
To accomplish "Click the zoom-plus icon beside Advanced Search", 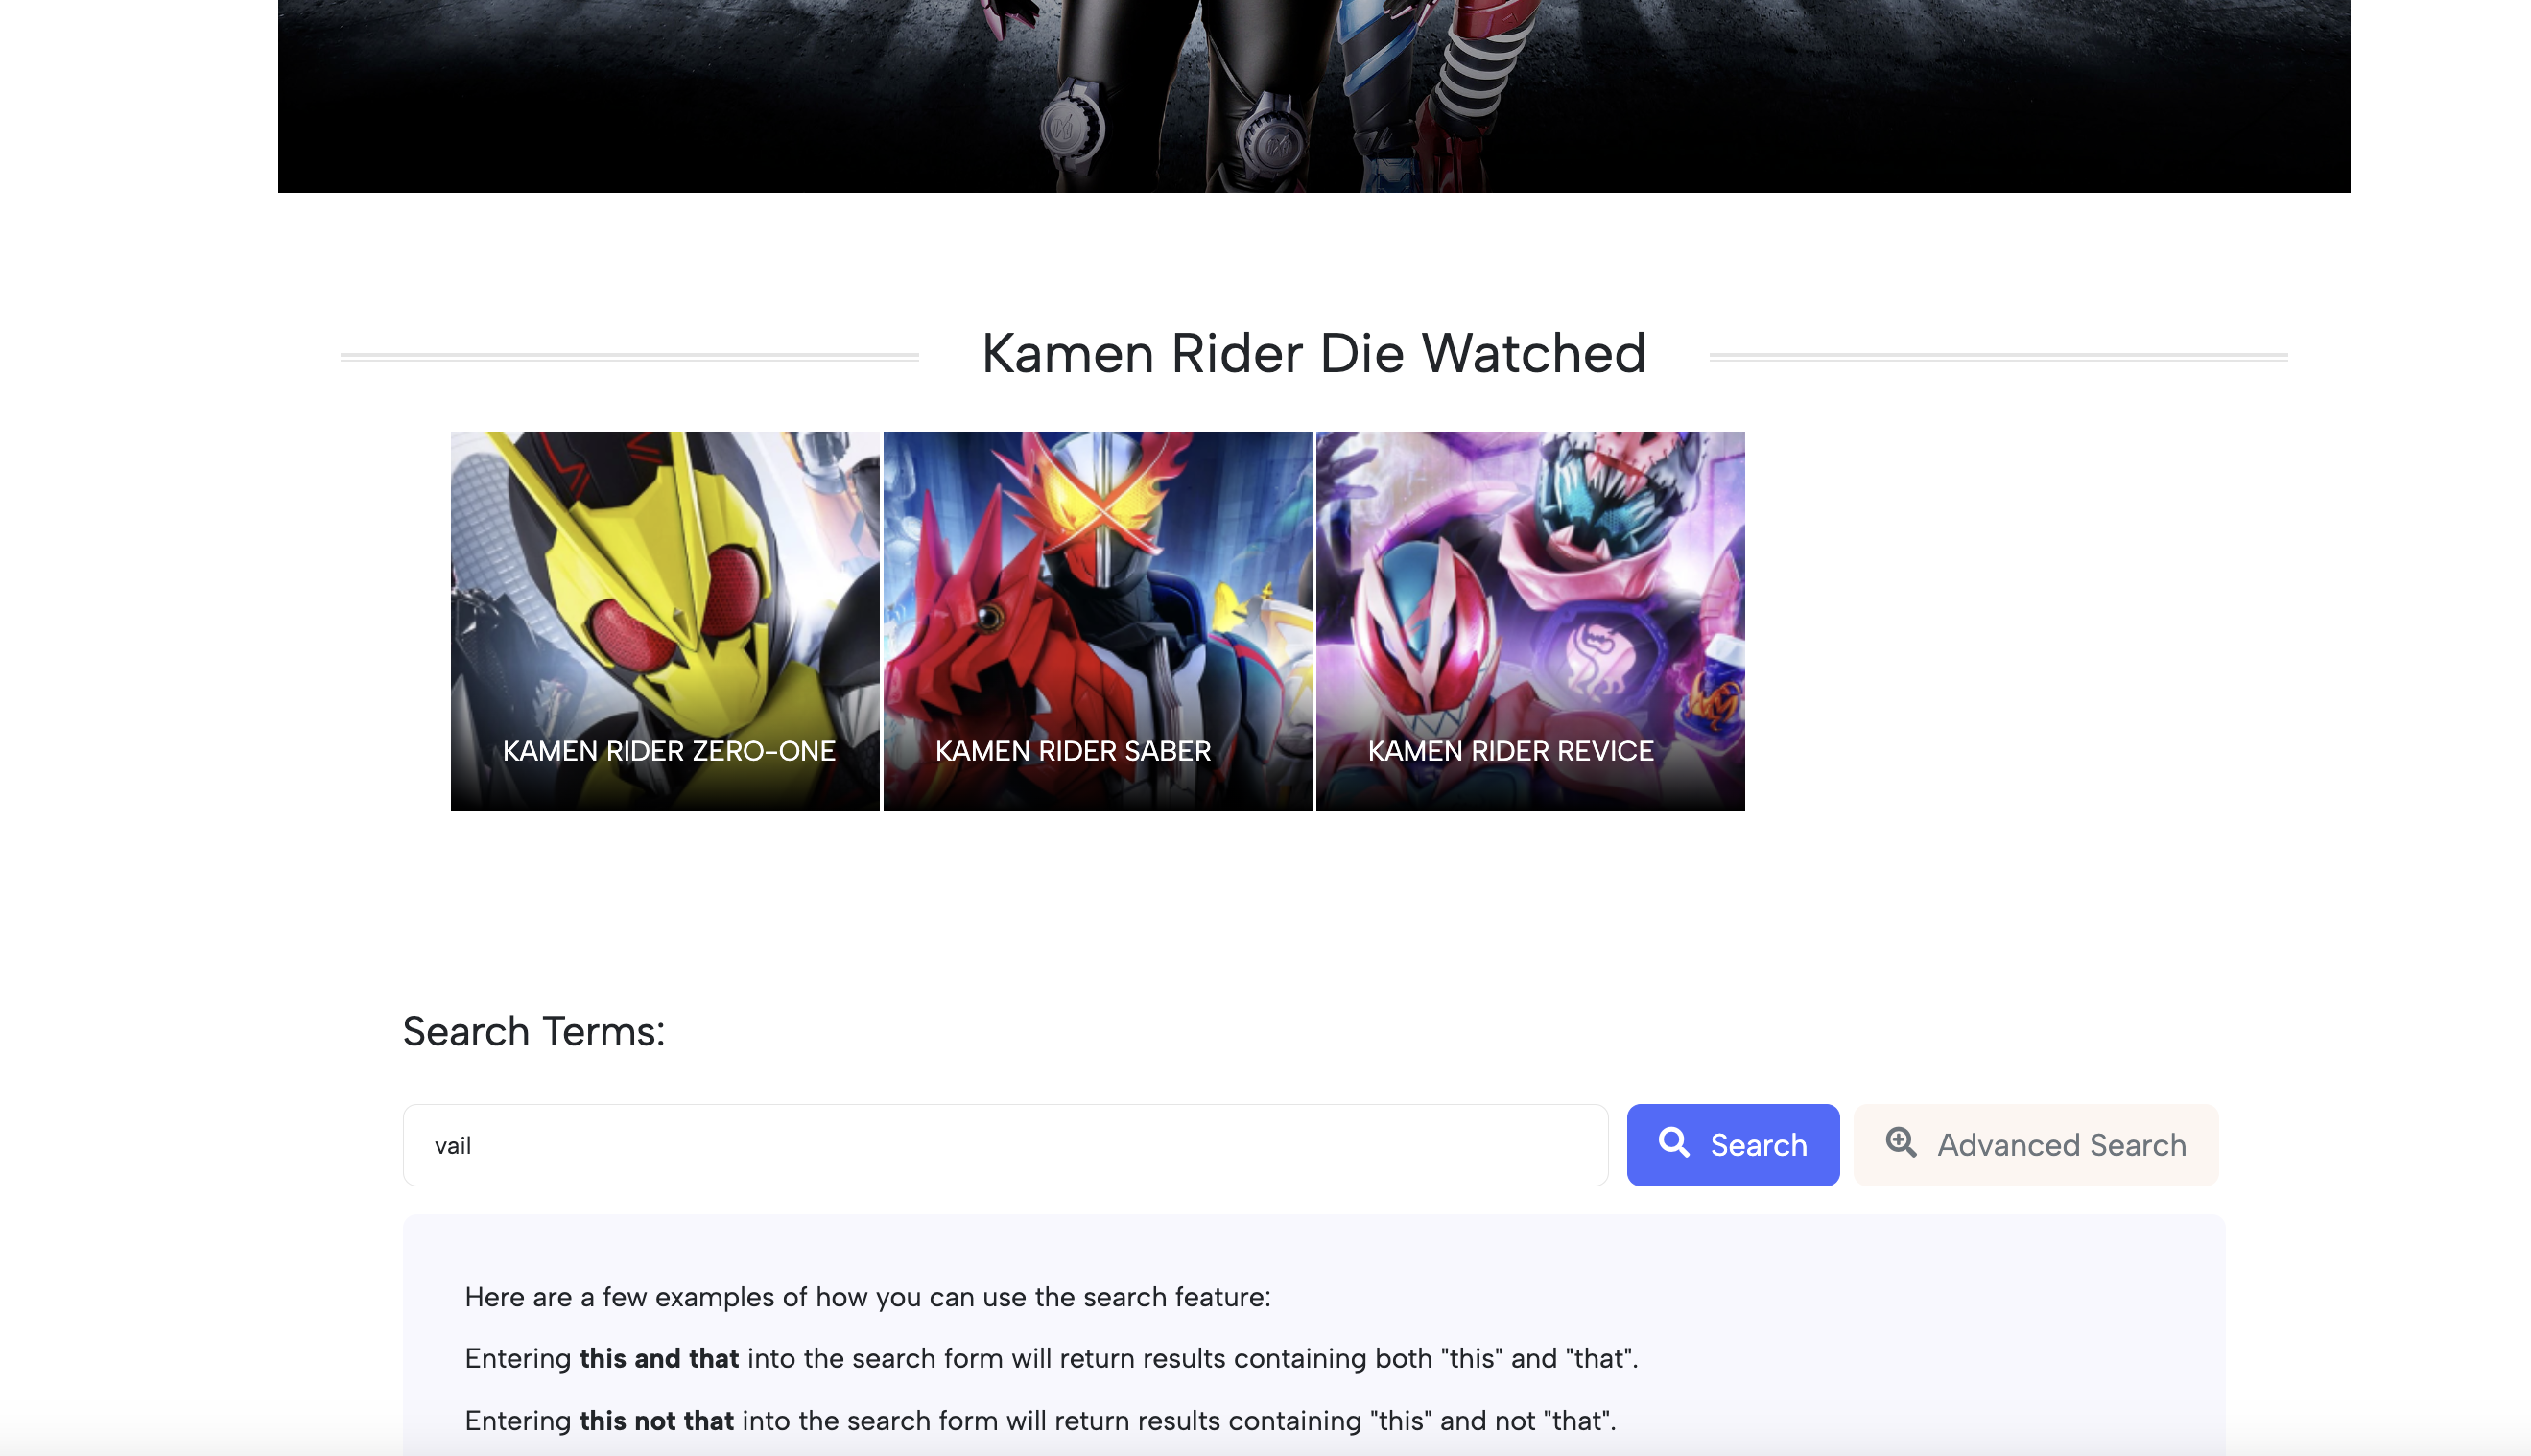I will (1900, 1142).
